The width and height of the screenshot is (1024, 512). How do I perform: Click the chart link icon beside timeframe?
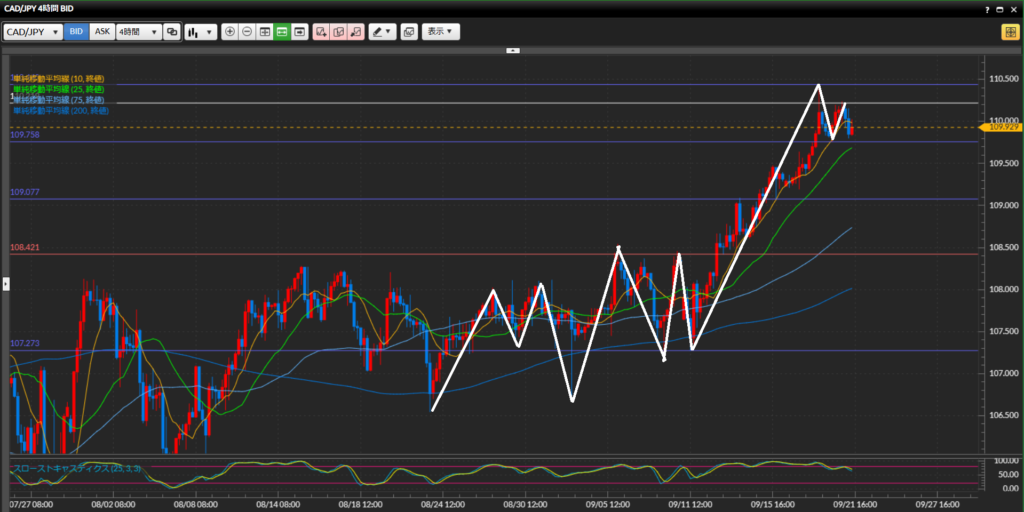(x=172, y=32)
